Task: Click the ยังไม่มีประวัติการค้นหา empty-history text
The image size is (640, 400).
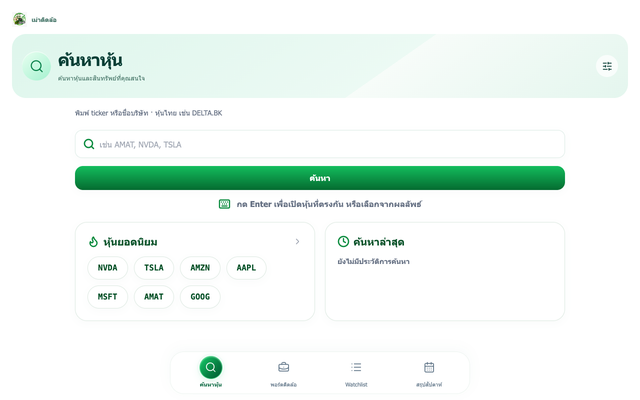Action: pyautogui.click(x=373, y=262)
